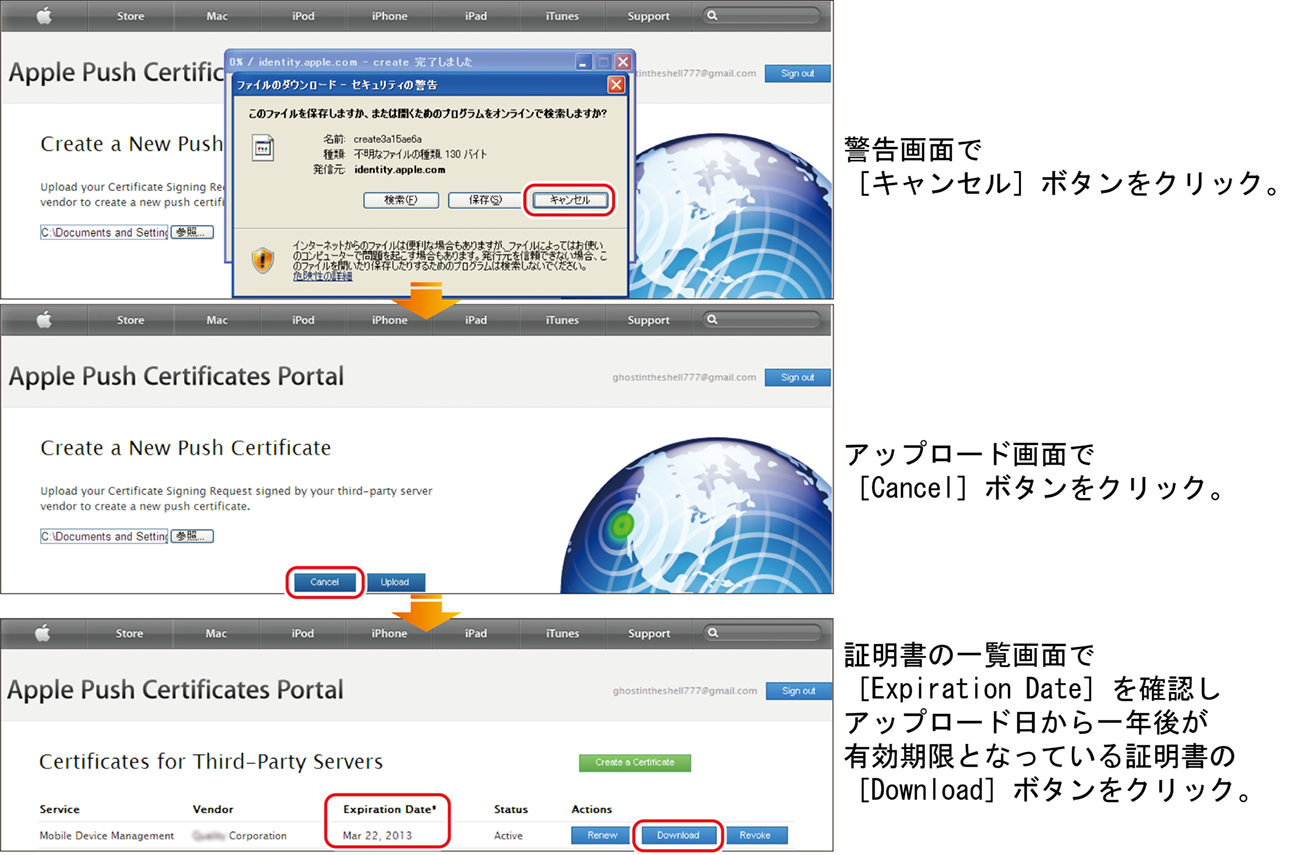Click キャンセル in the file download warning dialog
The height and width of the screenshot is (855, 1293).
coord(567,199)
